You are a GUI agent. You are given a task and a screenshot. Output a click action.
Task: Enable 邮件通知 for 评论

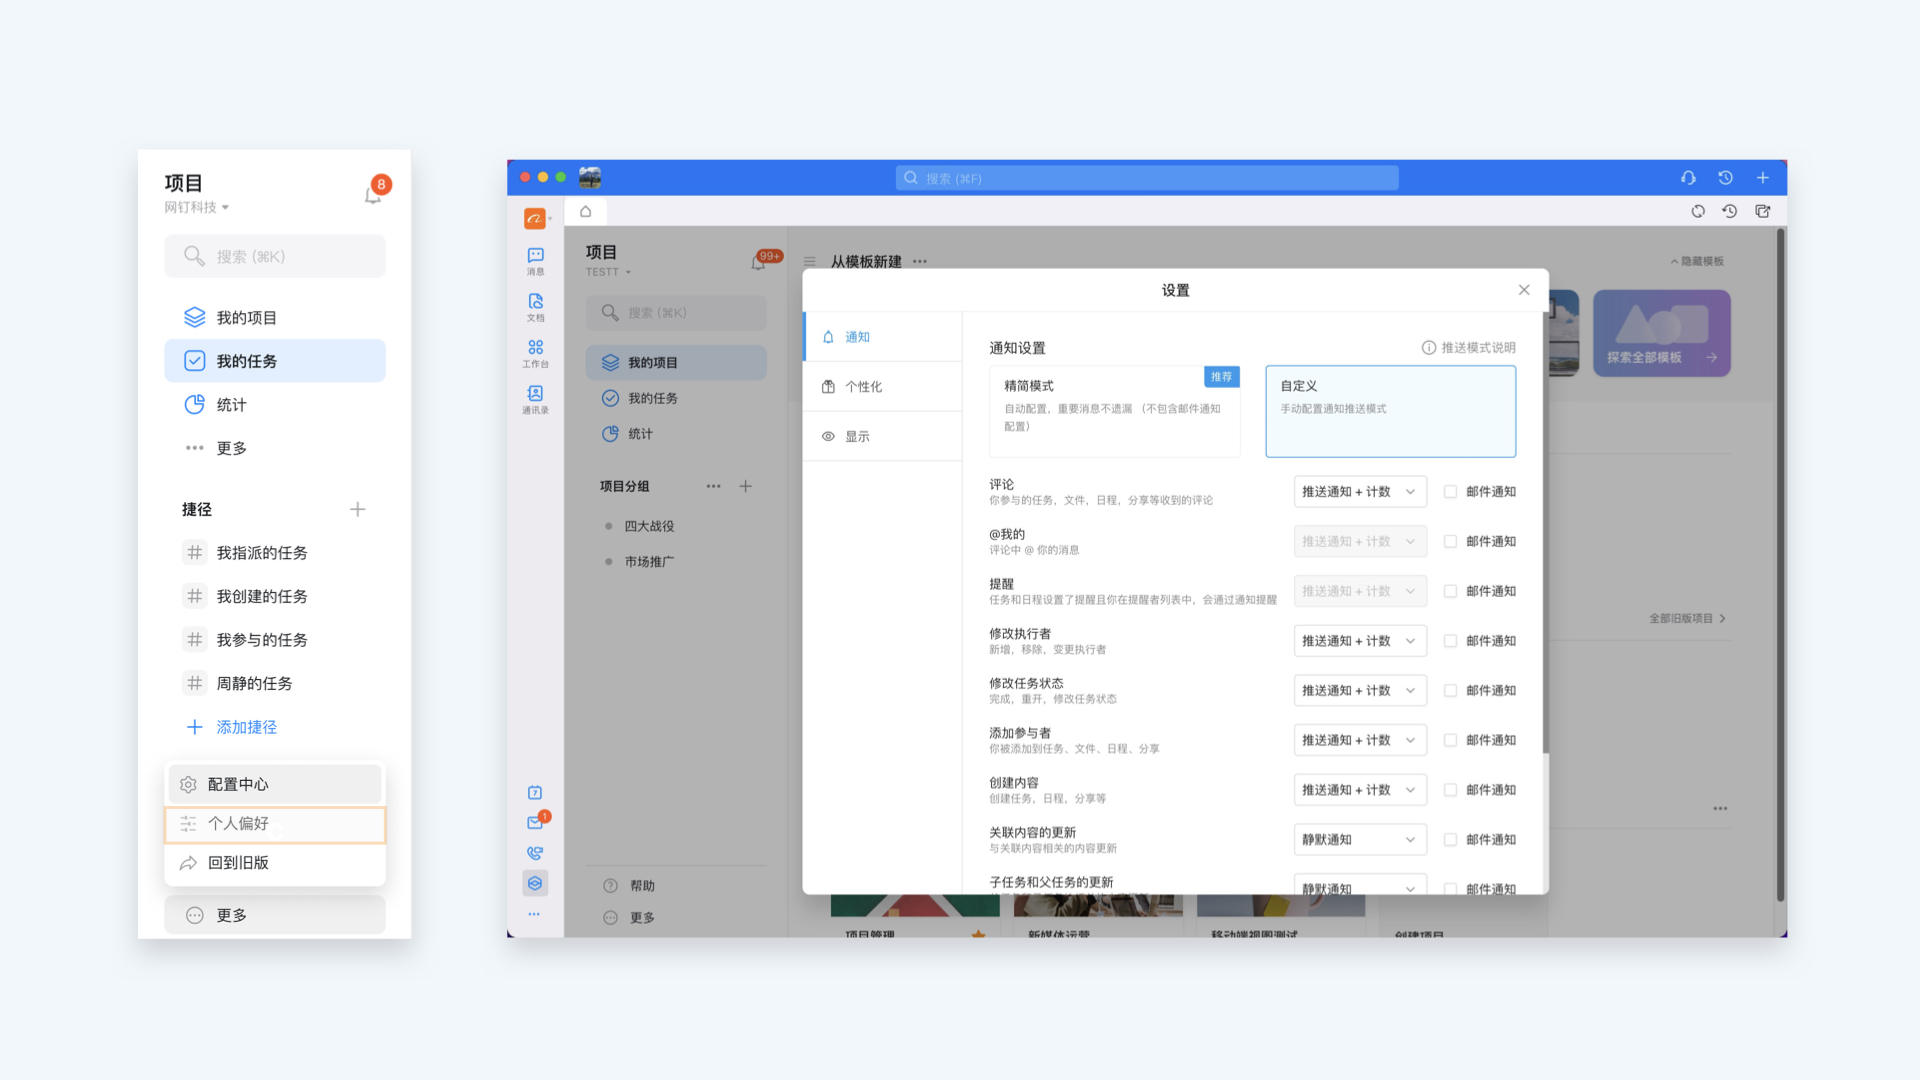pos(1450,492)
